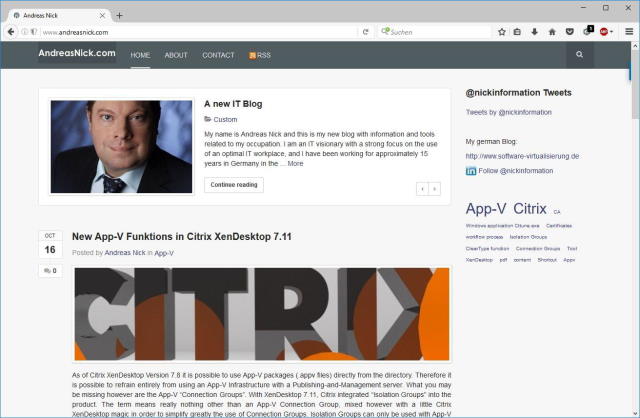Open the Firefox hamburger menu
This screenshot has width=640, height=418.
pos(629,32)
